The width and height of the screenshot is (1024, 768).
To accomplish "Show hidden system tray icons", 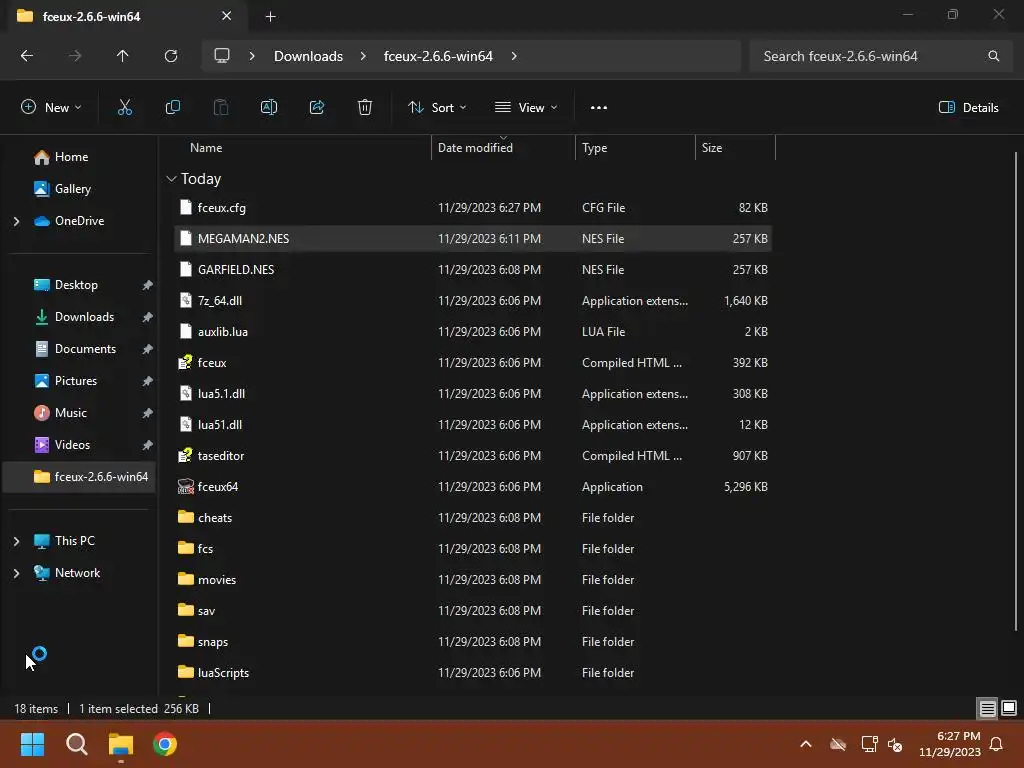I will 806,744.
